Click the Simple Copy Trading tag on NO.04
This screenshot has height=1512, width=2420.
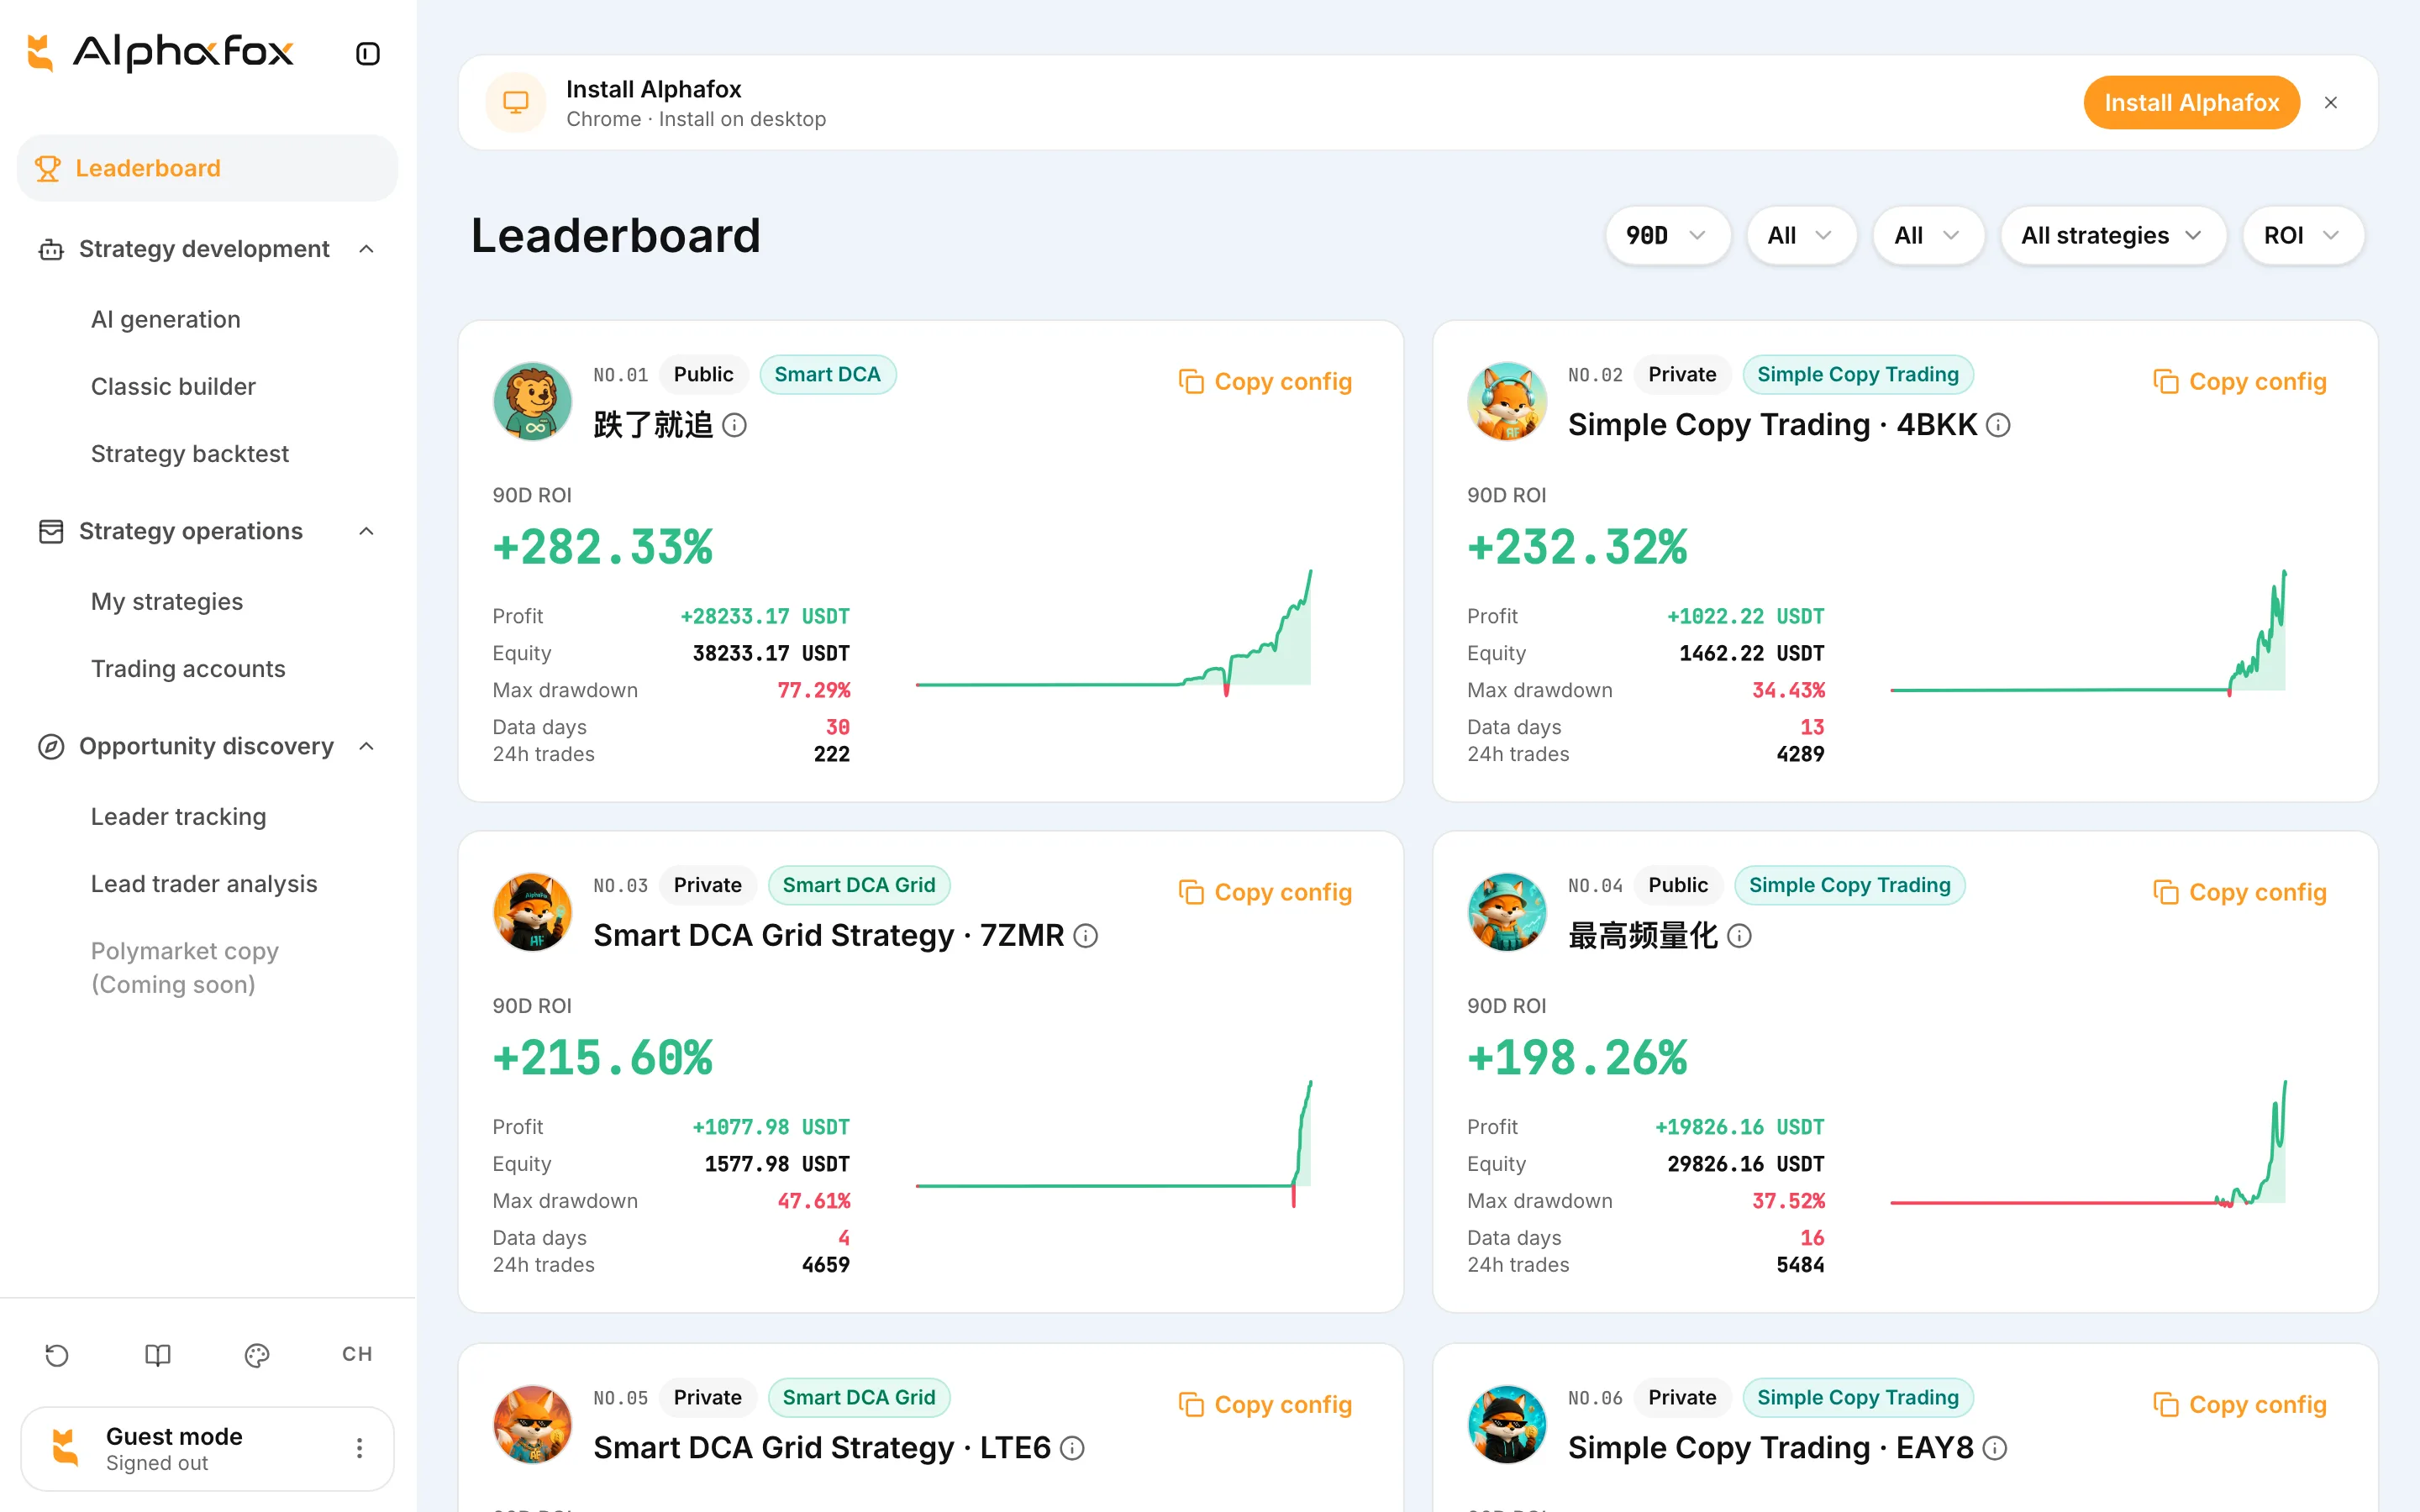pos(1850,886)
